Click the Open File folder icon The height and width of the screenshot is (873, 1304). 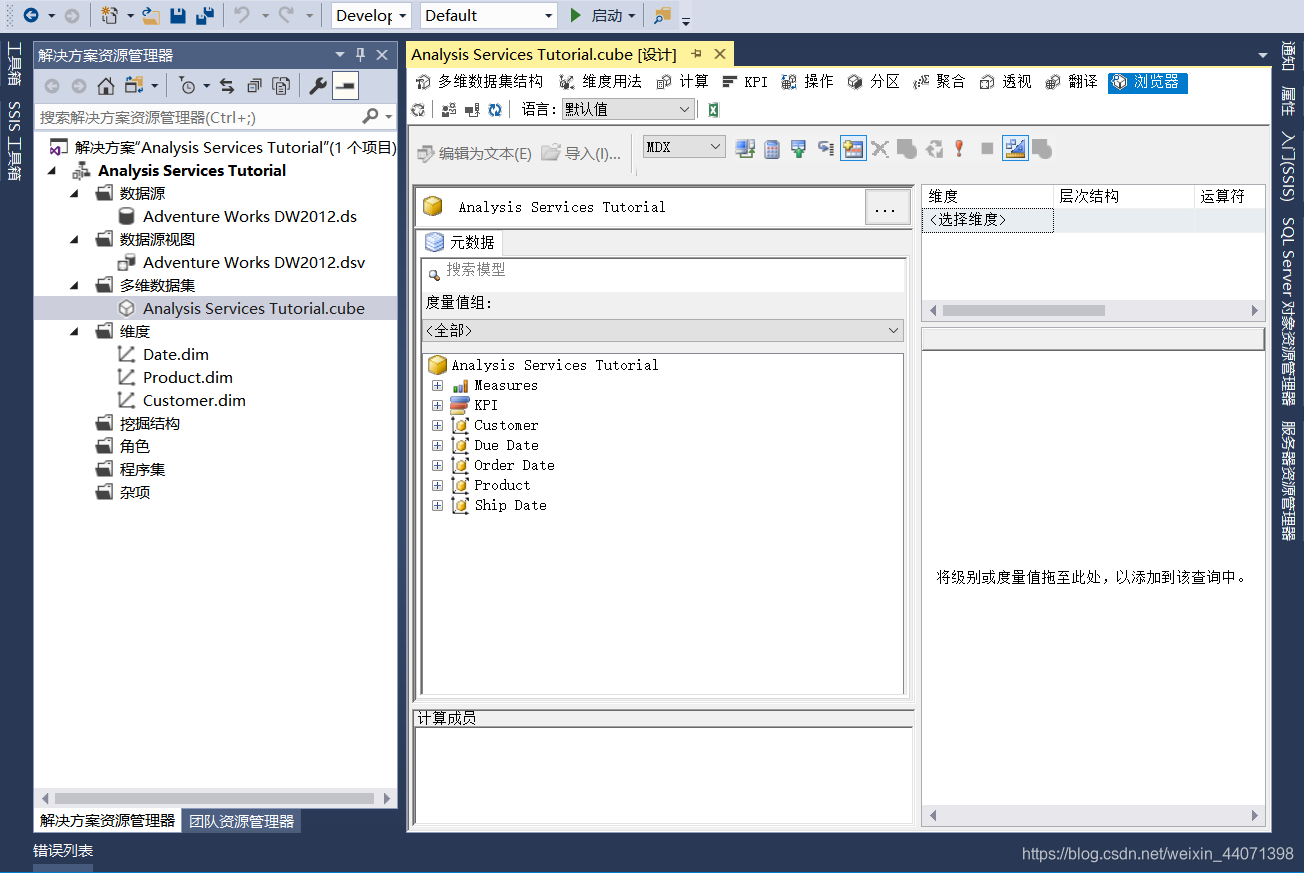pos(151,15)
